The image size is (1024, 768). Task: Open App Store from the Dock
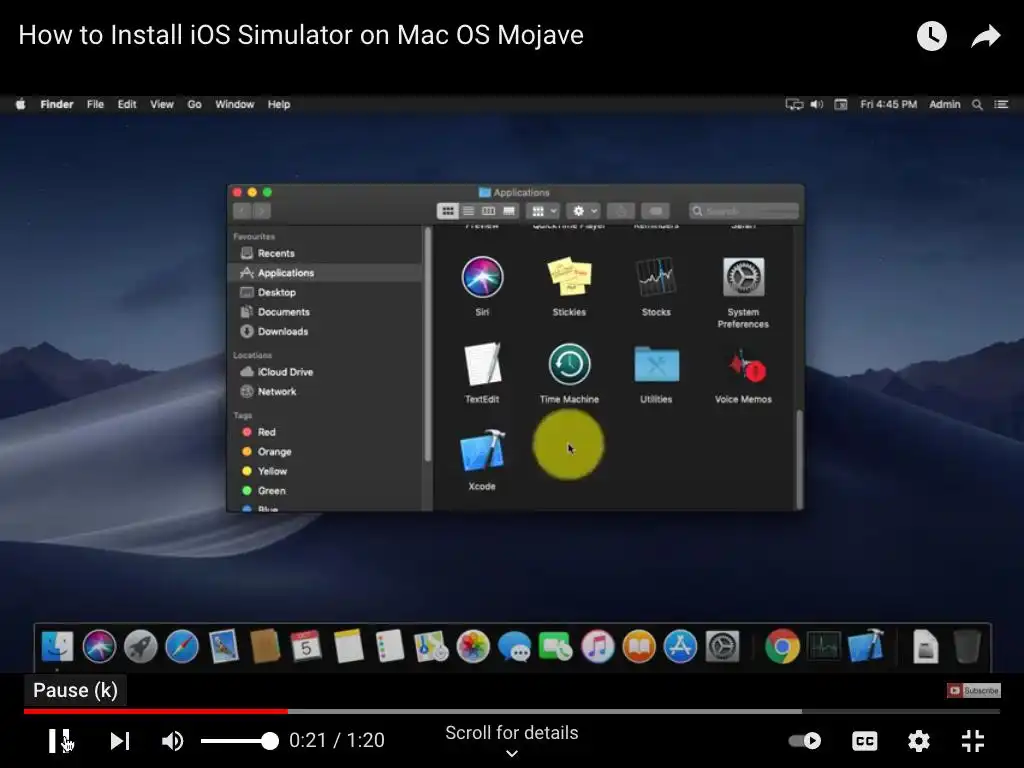[680, 647]
